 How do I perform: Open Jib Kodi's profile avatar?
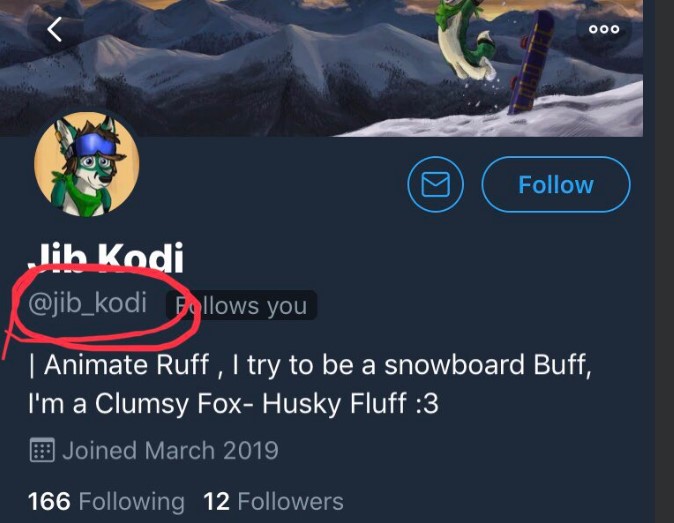pyautogui.click(x=87, y=166)
